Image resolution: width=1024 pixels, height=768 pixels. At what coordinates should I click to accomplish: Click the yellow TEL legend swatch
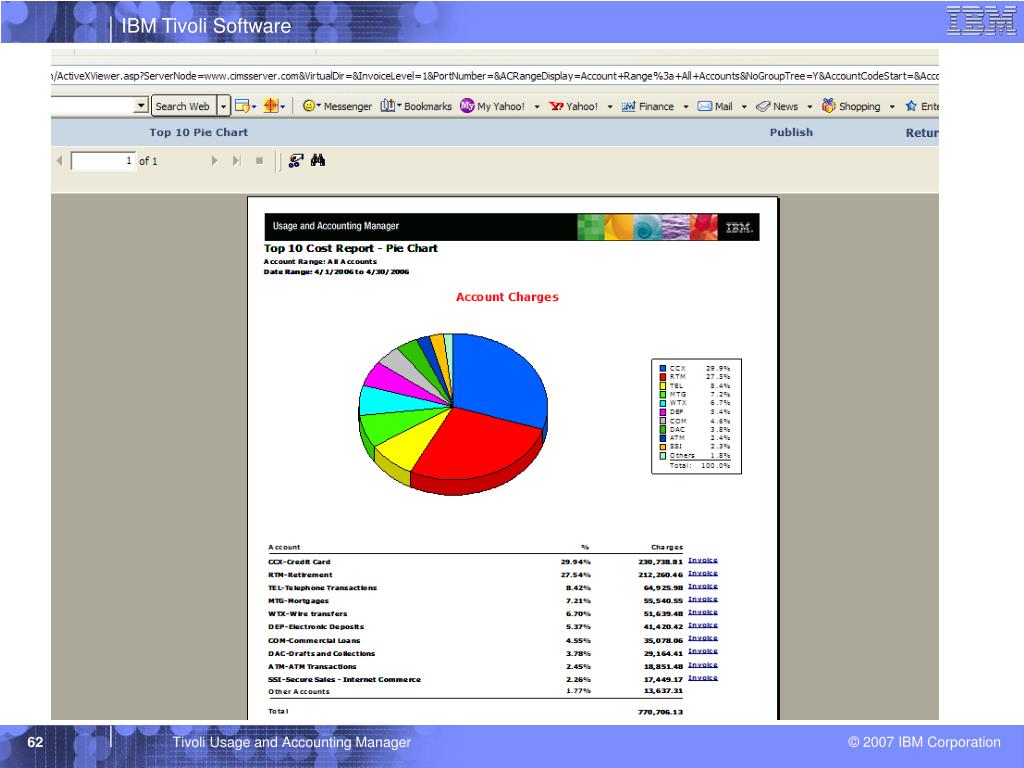[x=663, y=386]
